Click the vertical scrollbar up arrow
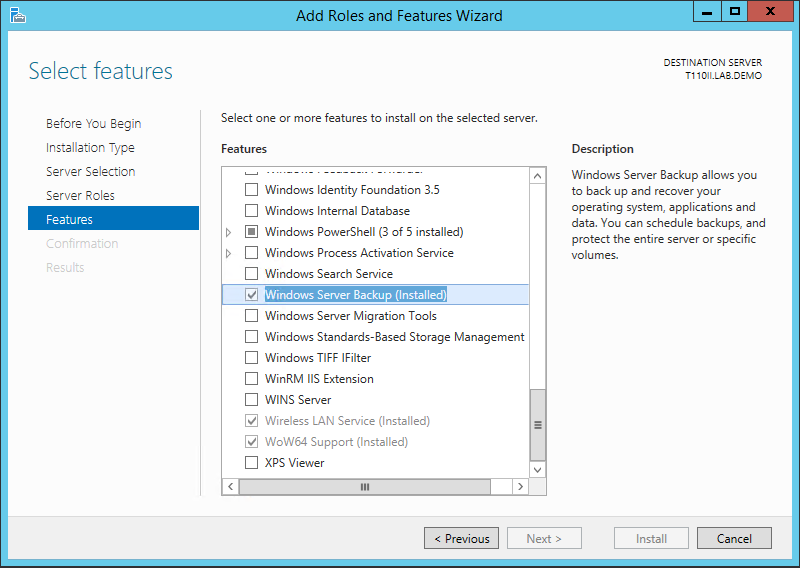 [x=538, y=176]
